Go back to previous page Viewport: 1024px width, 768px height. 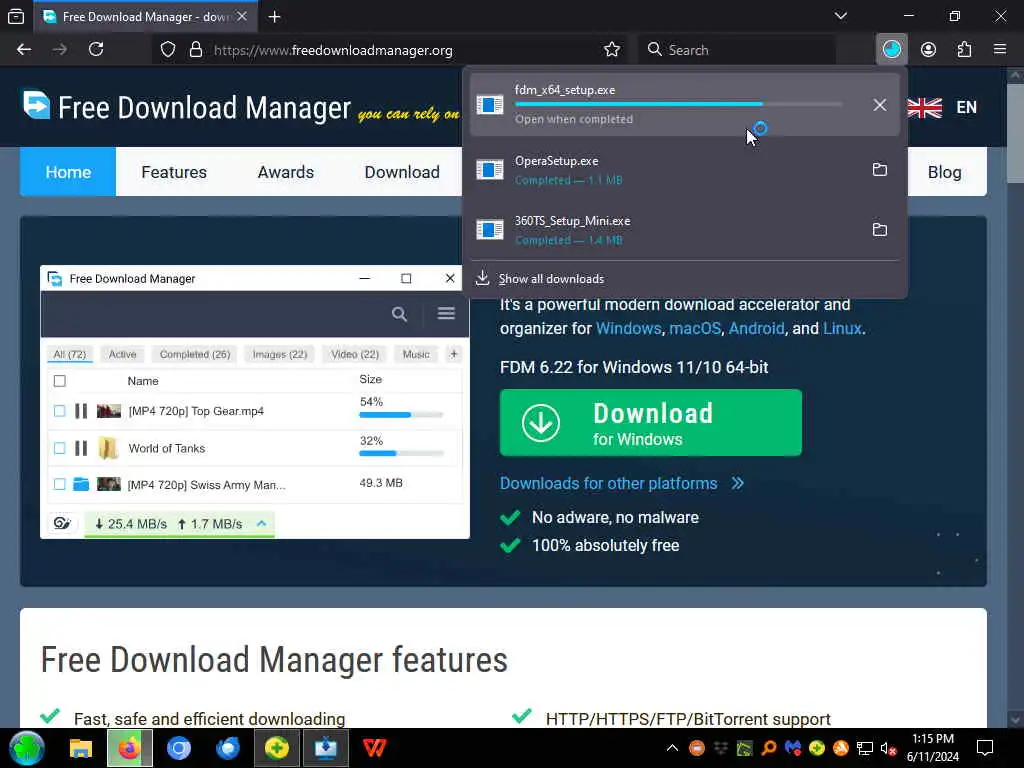24,50
